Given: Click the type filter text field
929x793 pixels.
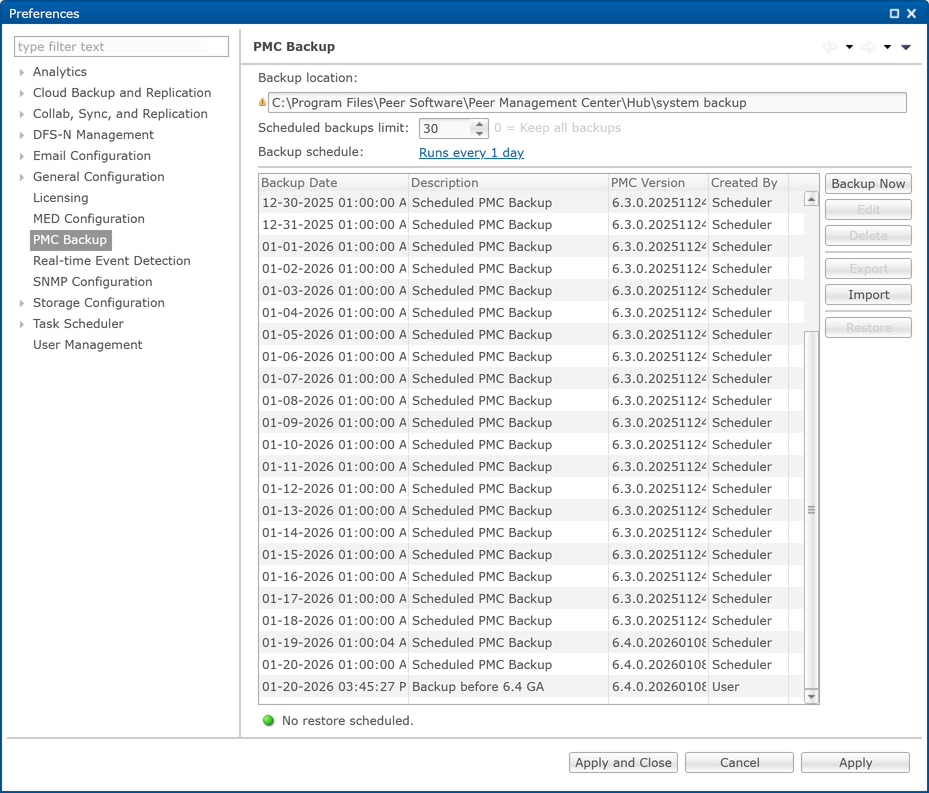Looking at the screenshot, I should 121,47.
